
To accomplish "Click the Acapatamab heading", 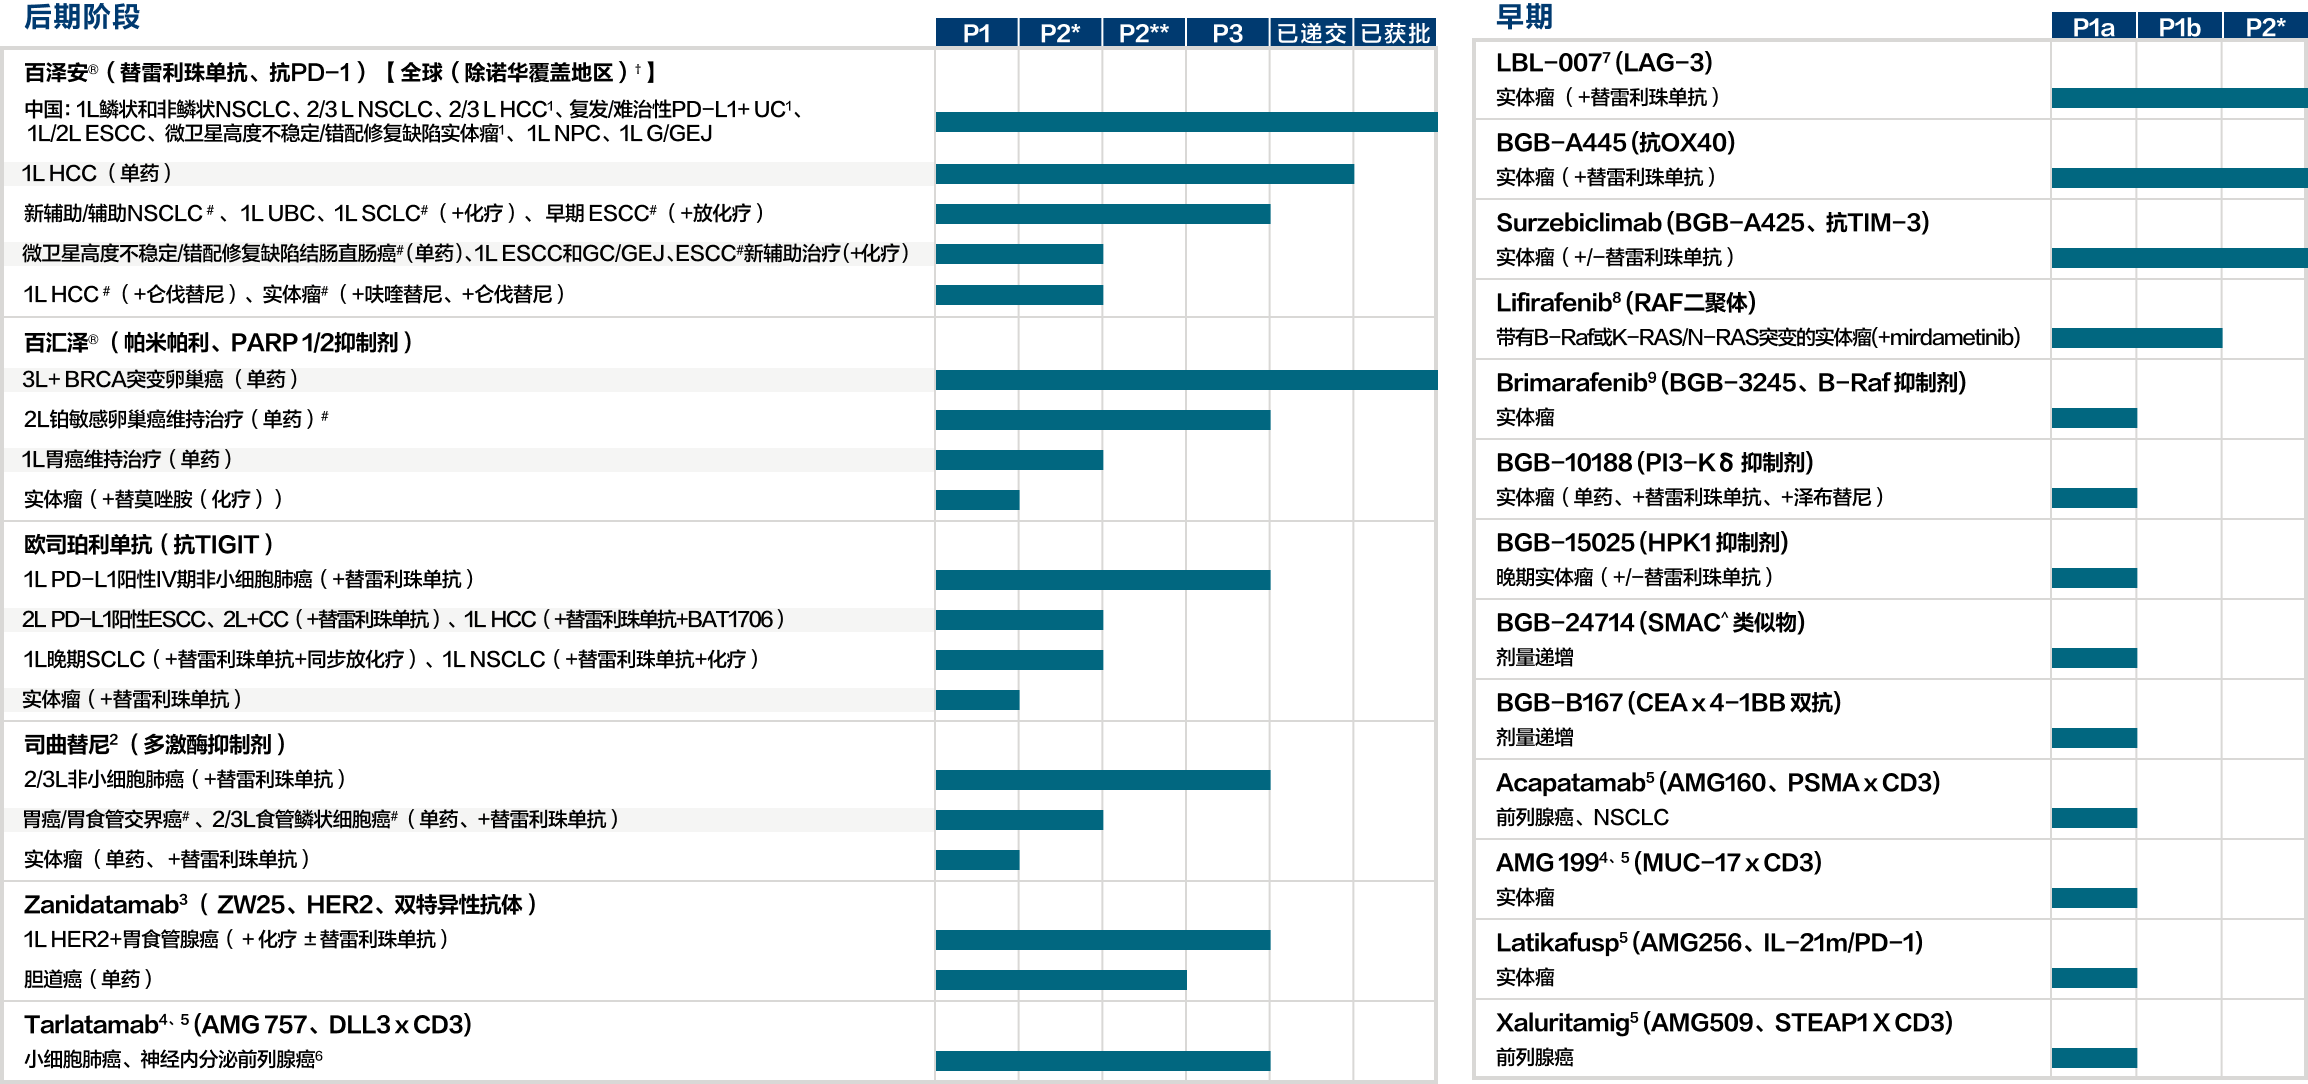I will pyautogui.click(x=1718, y=783).
